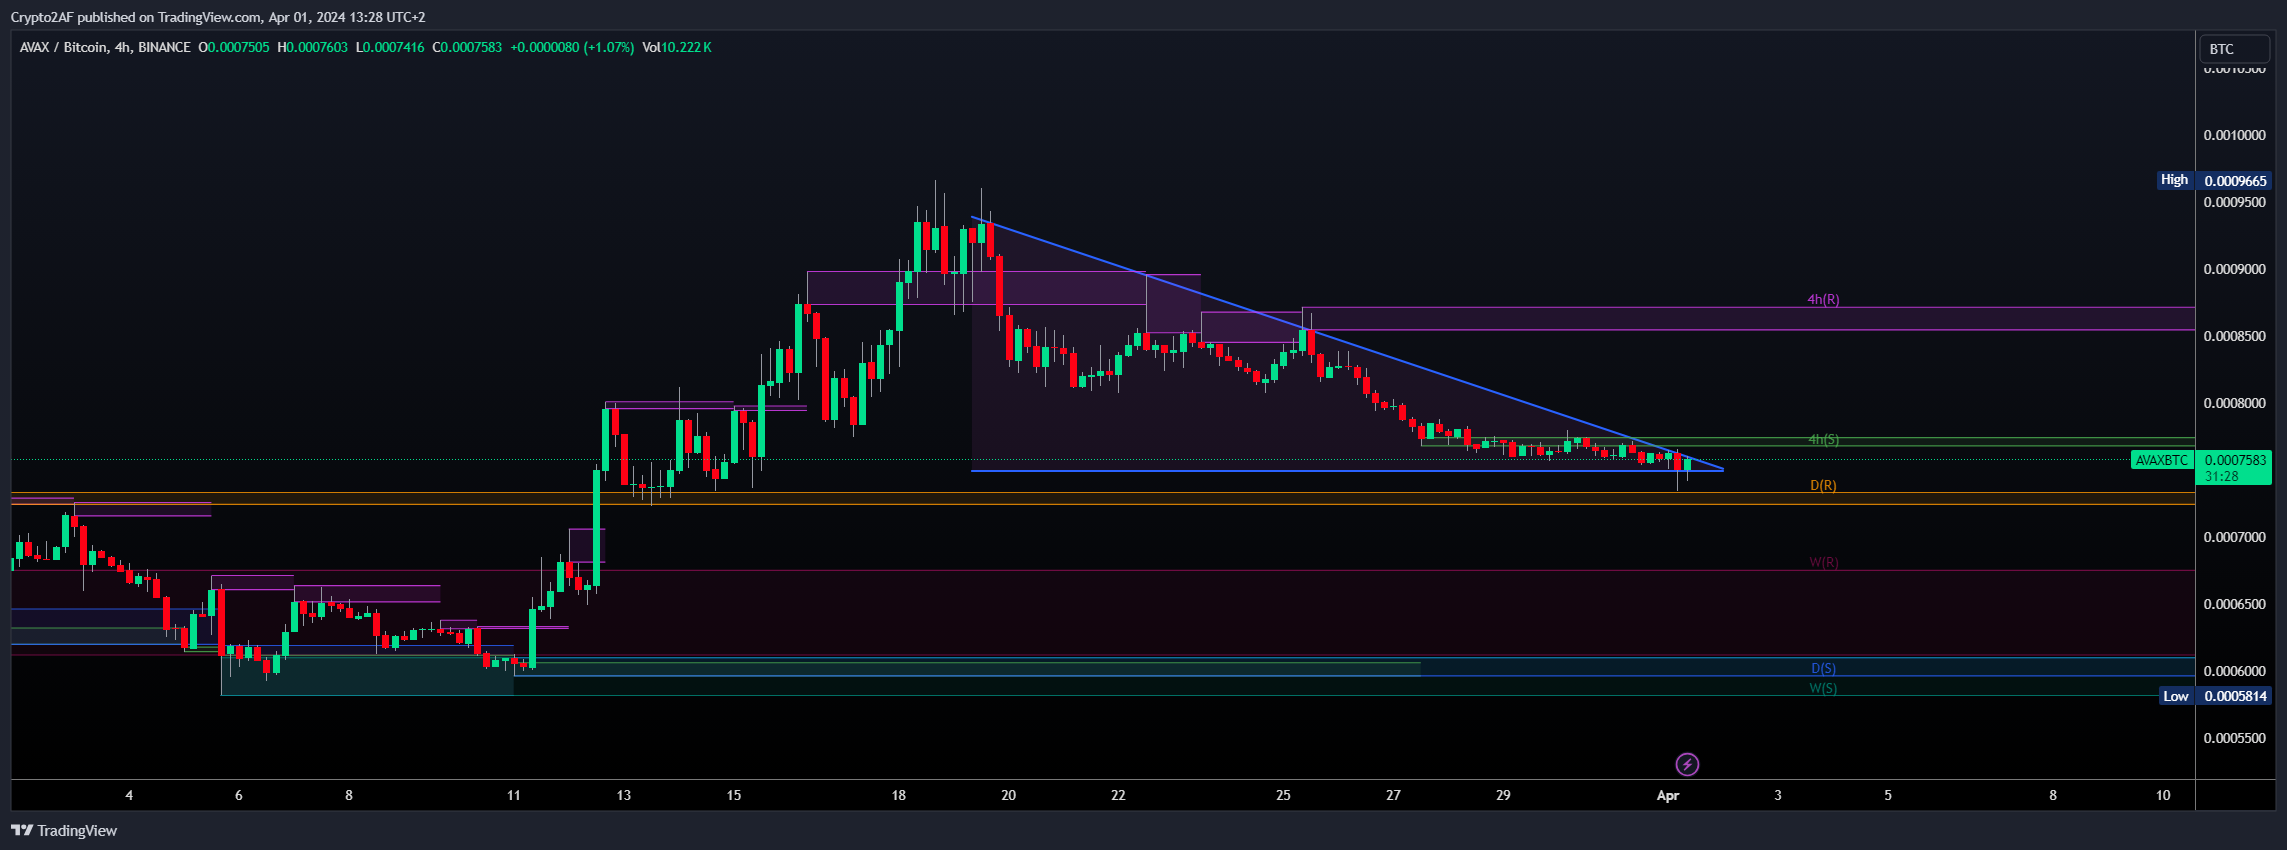Screen dimensions: 2287x850
Task: Open the BTC currency selector
Action: tap(2234, 49)
